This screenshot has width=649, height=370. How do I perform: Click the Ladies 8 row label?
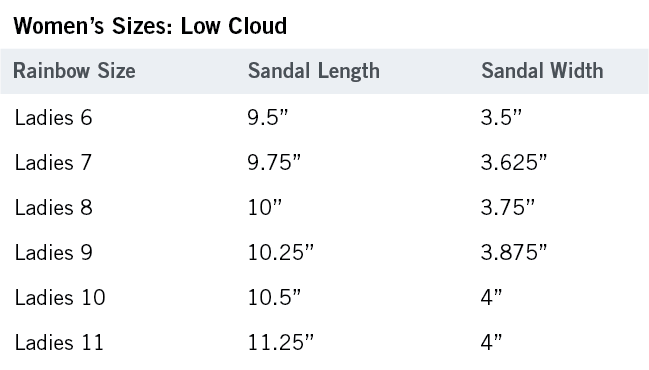point(53,207)
